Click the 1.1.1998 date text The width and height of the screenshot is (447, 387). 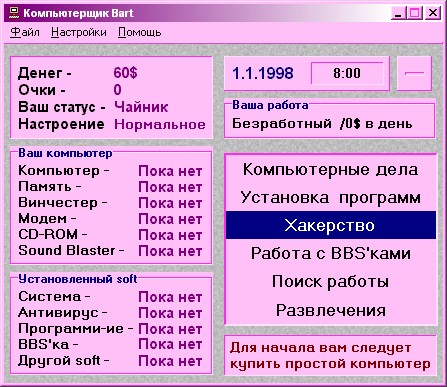(x=263, y=73)
